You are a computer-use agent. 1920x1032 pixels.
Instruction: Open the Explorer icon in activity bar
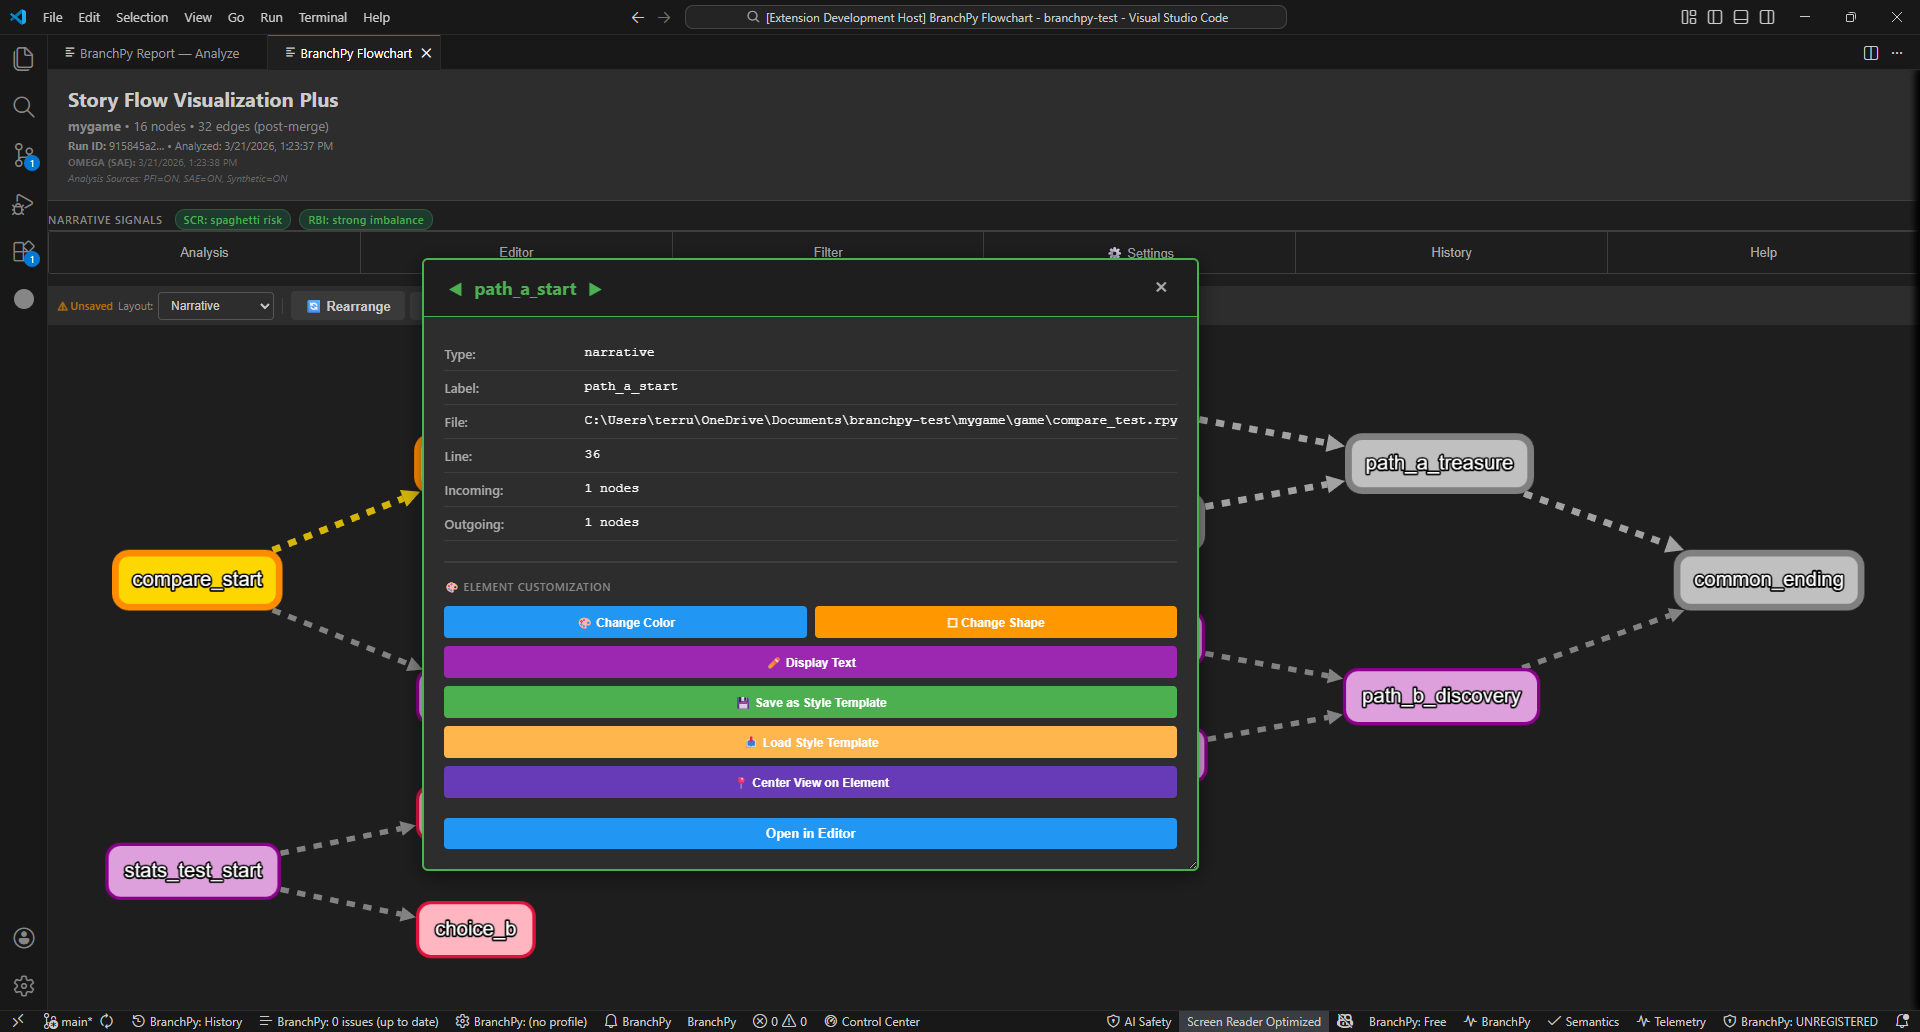[24, 59]
